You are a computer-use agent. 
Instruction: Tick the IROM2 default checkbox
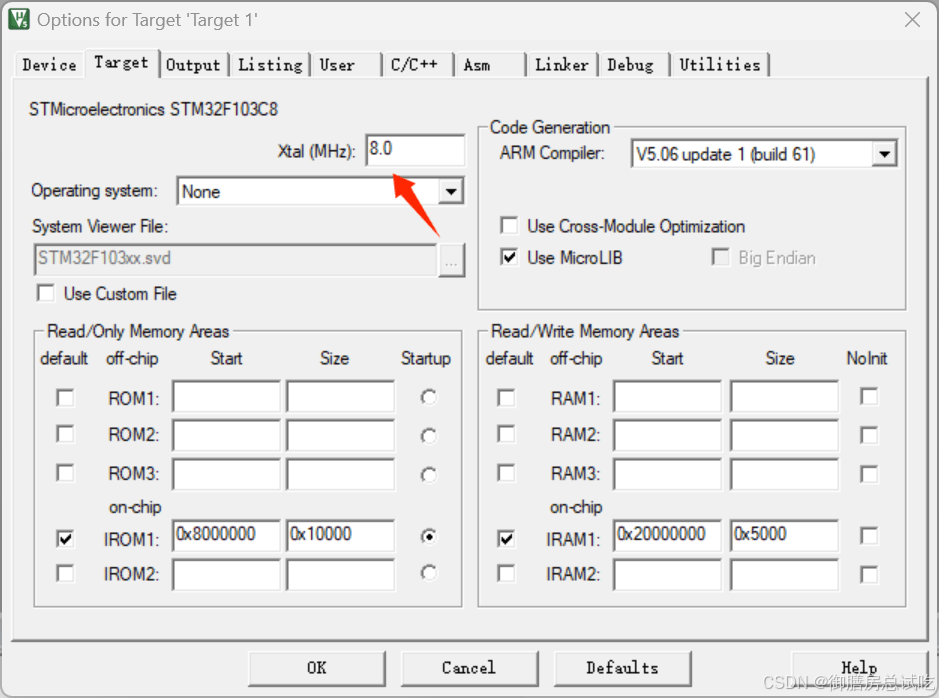pyautogui.click(x=65, y=573)
